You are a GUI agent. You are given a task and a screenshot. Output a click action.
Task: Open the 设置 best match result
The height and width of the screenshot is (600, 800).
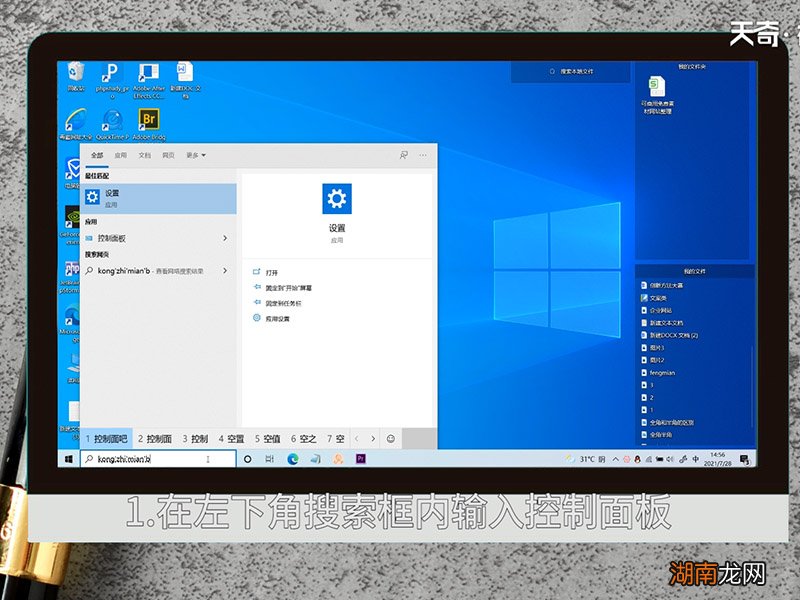coord(158,198)
